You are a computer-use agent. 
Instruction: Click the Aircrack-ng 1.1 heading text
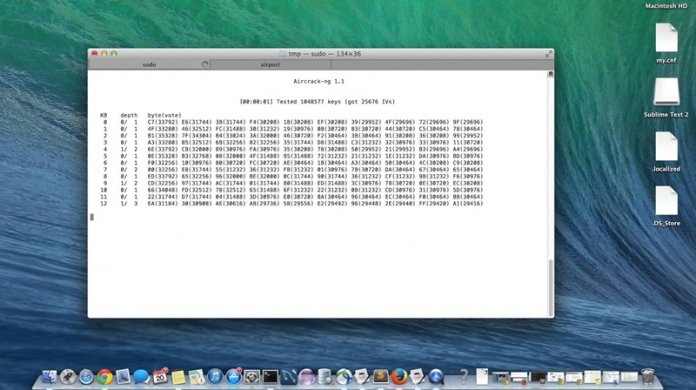tap(319, 81)
